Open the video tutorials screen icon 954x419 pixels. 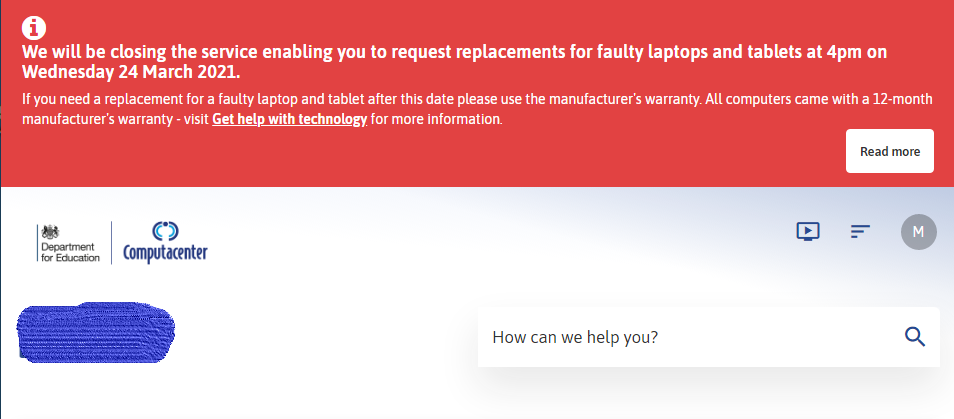[x=808, y=232]
